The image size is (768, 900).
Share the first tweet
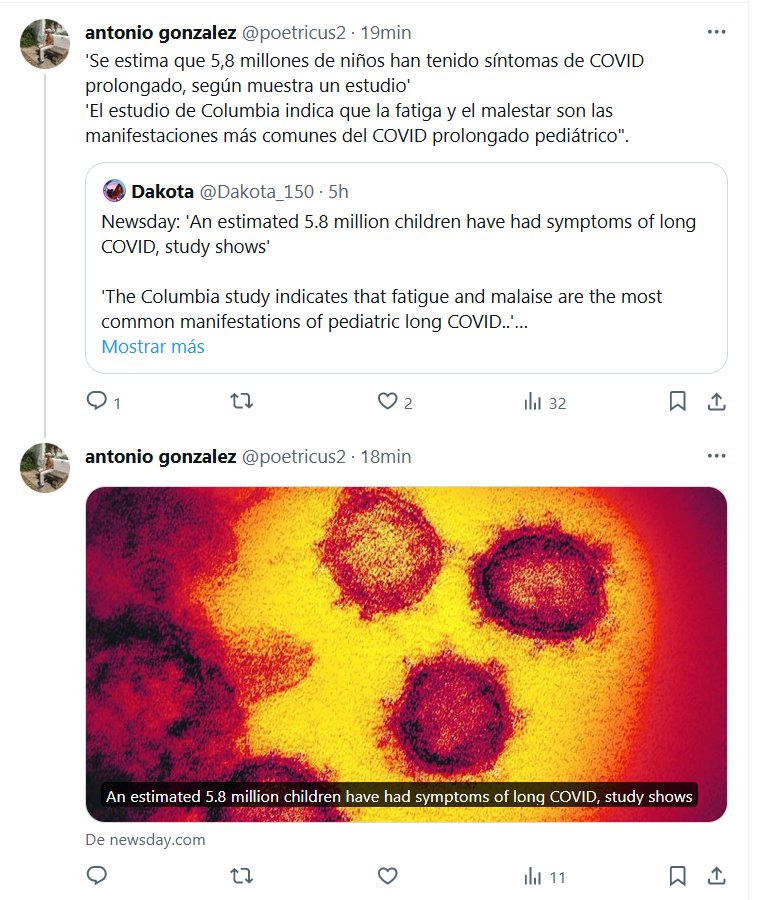click(716, 402)
